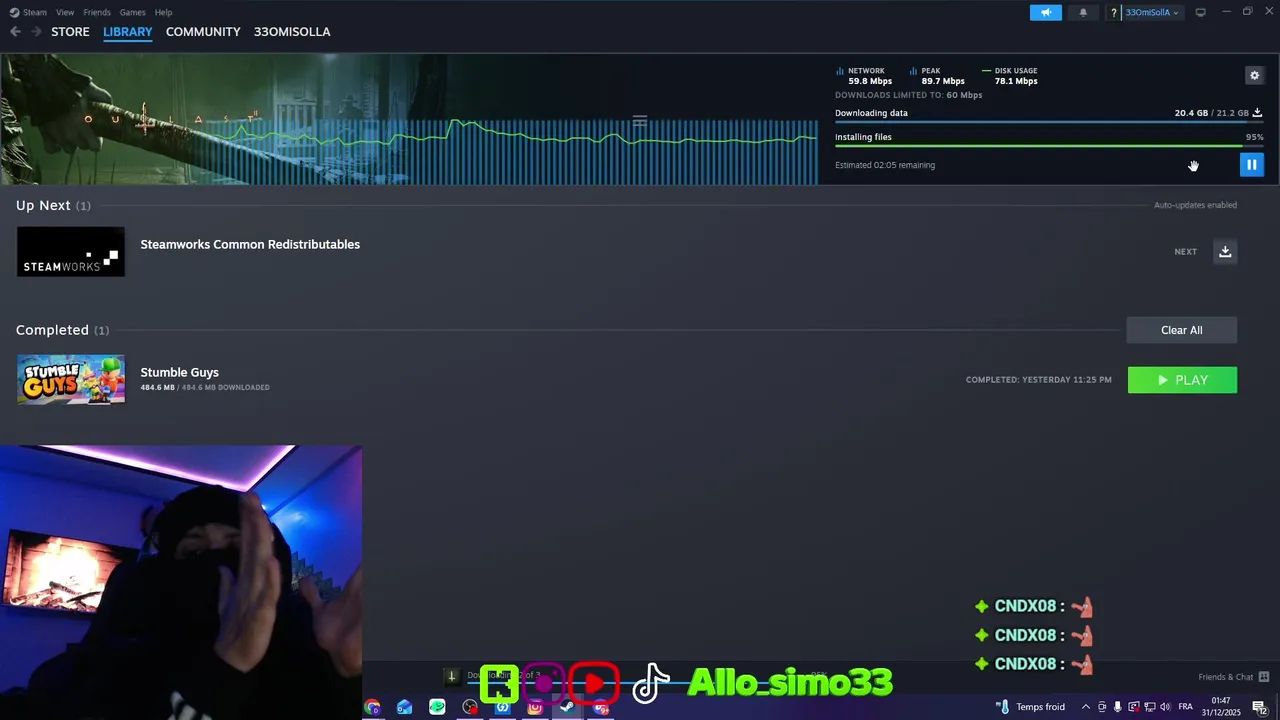This screenshot has width=1280, height=720.
Task: Expand the 33OmiSollA account dropdown
Action: tap(1152, 13)
